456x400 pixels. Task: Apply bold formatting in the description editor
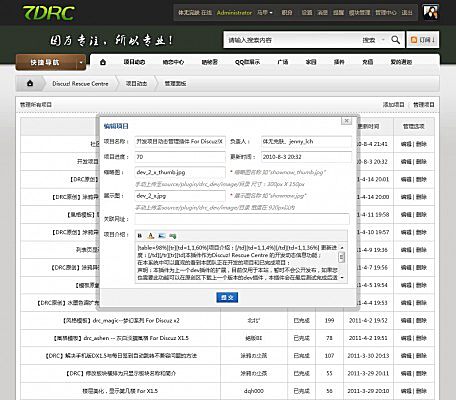[x=140, y=236]
